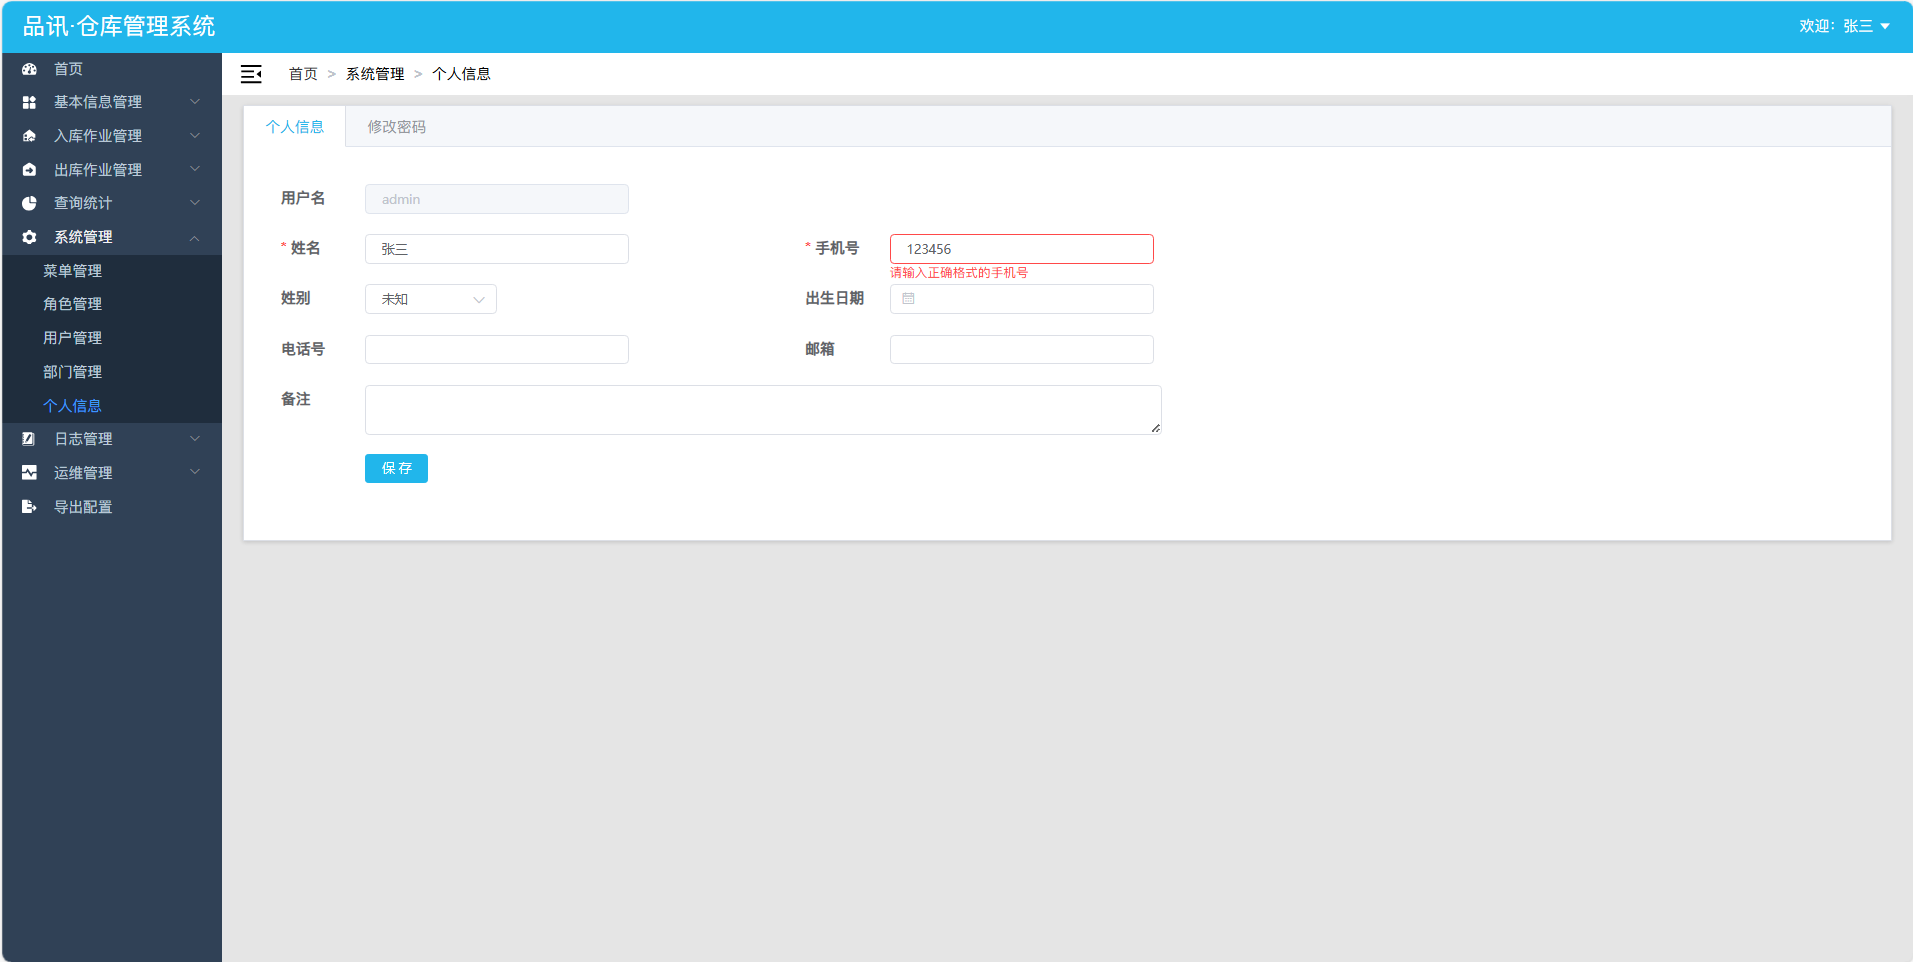Collapse the 系统管理 menu chevron

195,237
